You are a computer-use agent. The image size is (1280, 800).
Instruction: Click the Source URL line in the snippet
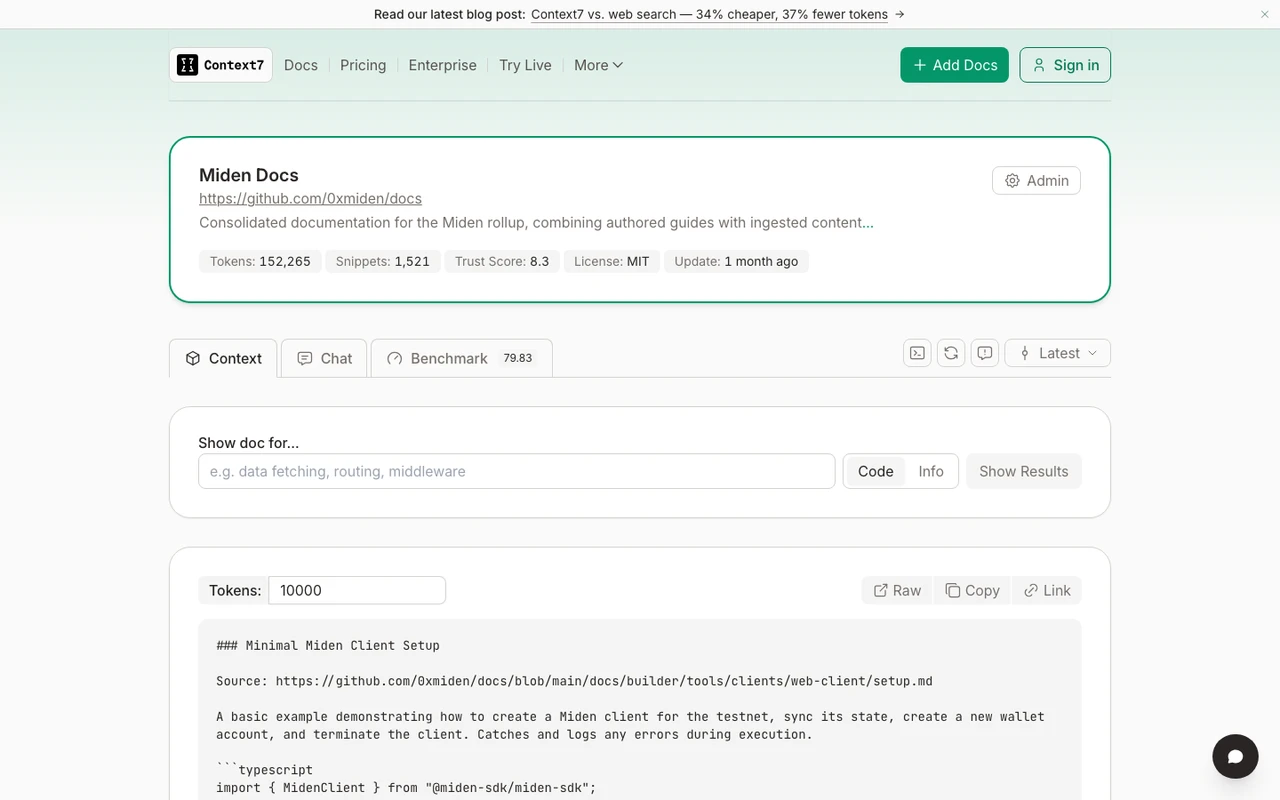pos(574,681)
